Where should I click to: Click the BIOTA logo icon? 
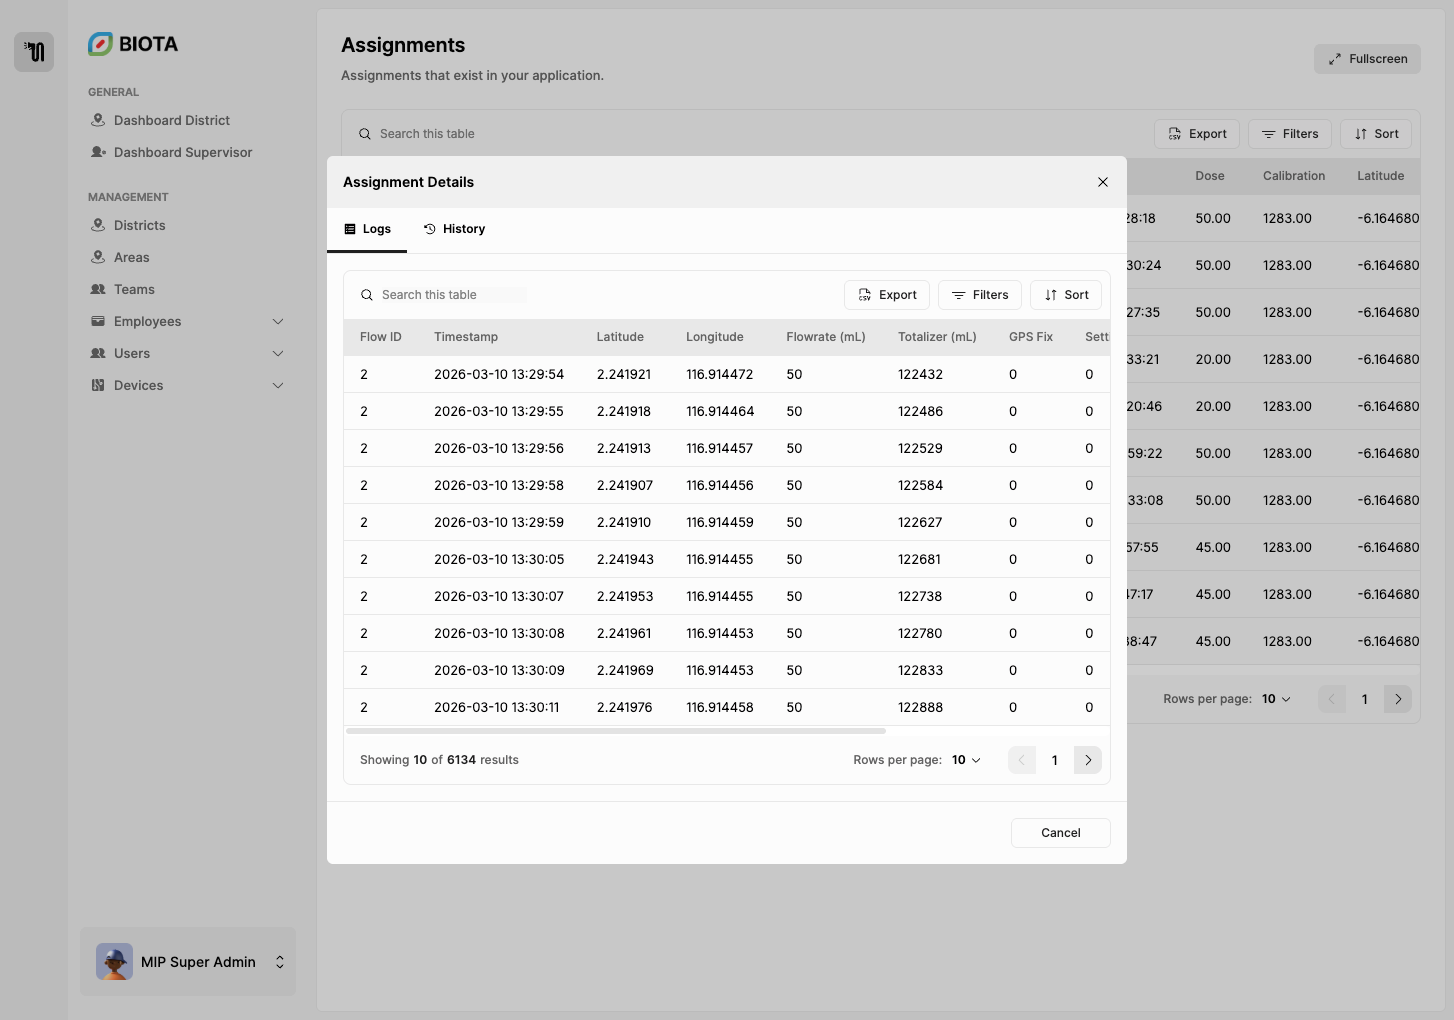click(100, 44)
